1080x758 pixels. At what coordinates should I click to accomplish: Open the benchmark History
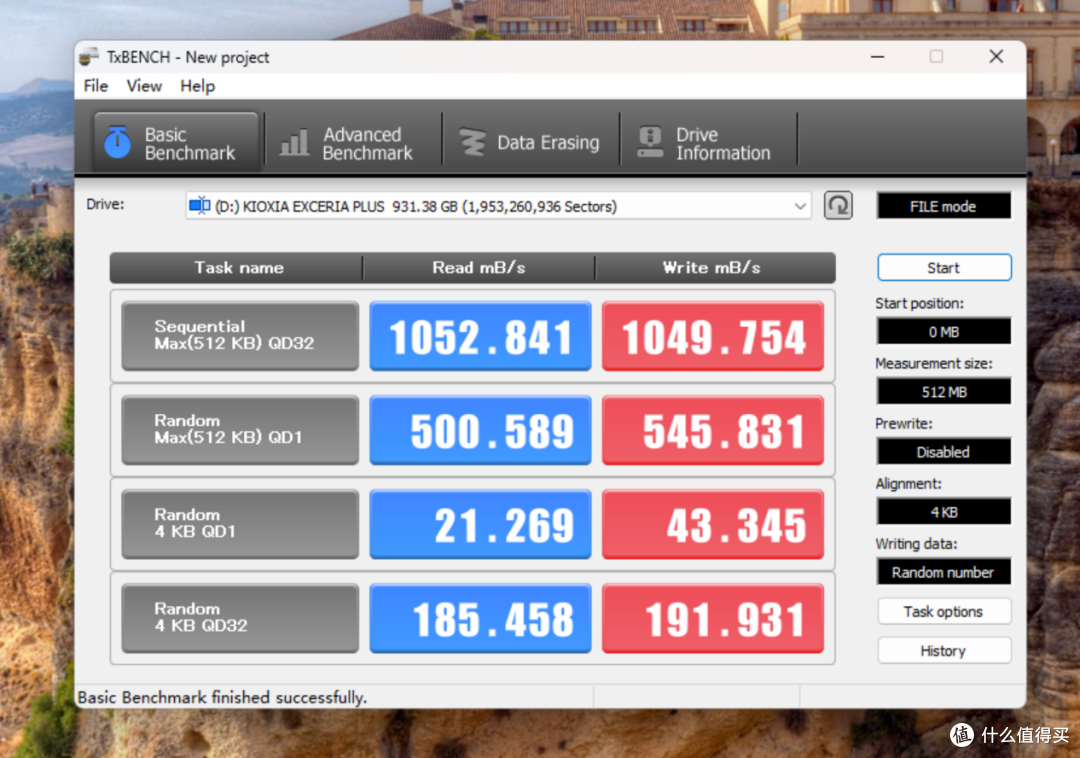944,651
